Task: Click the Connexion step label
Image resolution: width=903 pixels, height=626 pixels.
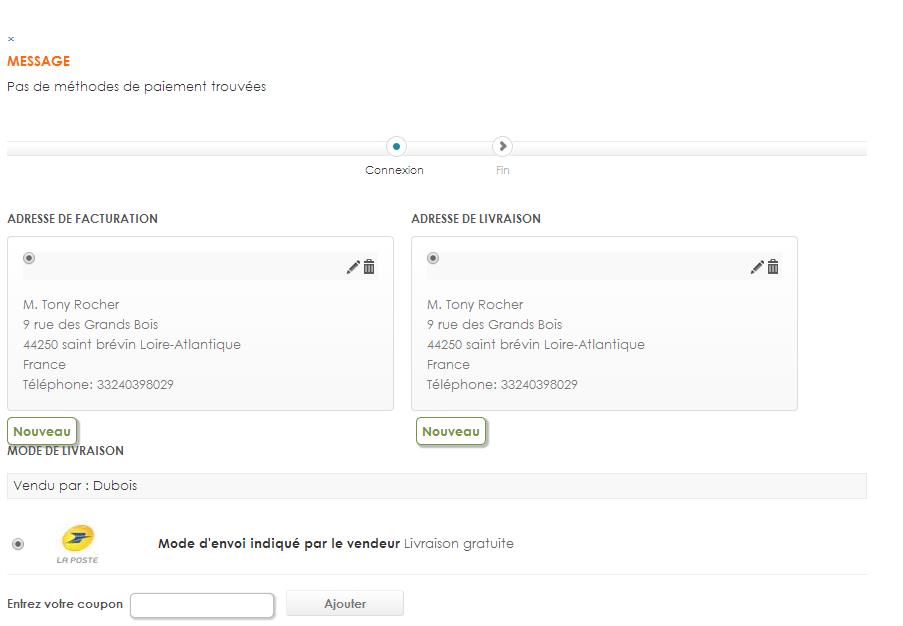Action: 394,171
